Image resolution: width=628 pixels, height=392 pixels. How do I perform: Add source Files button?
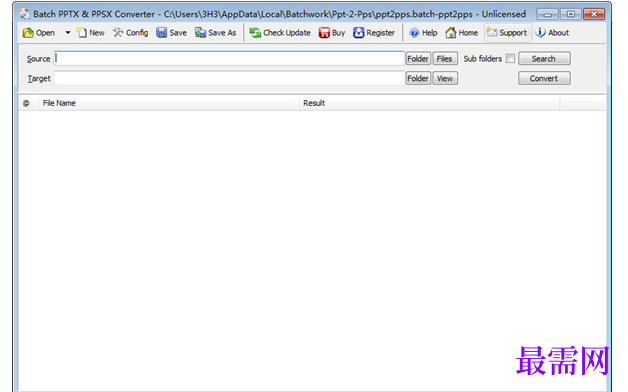pos(445,58)
